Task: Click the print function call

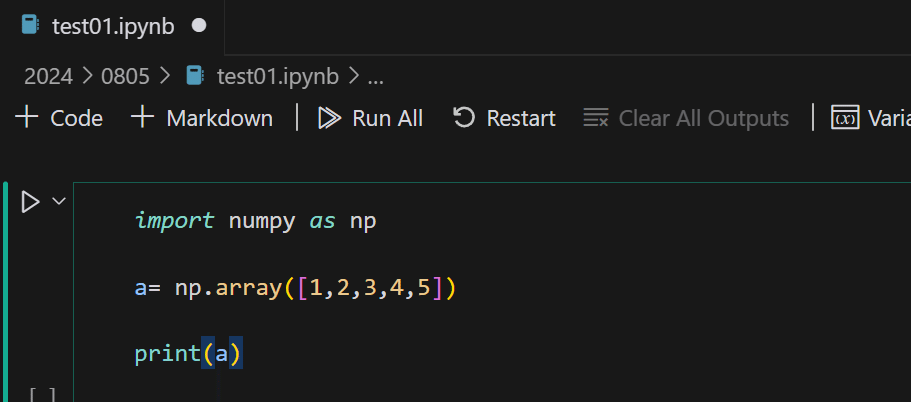Action: click(167, 354)
